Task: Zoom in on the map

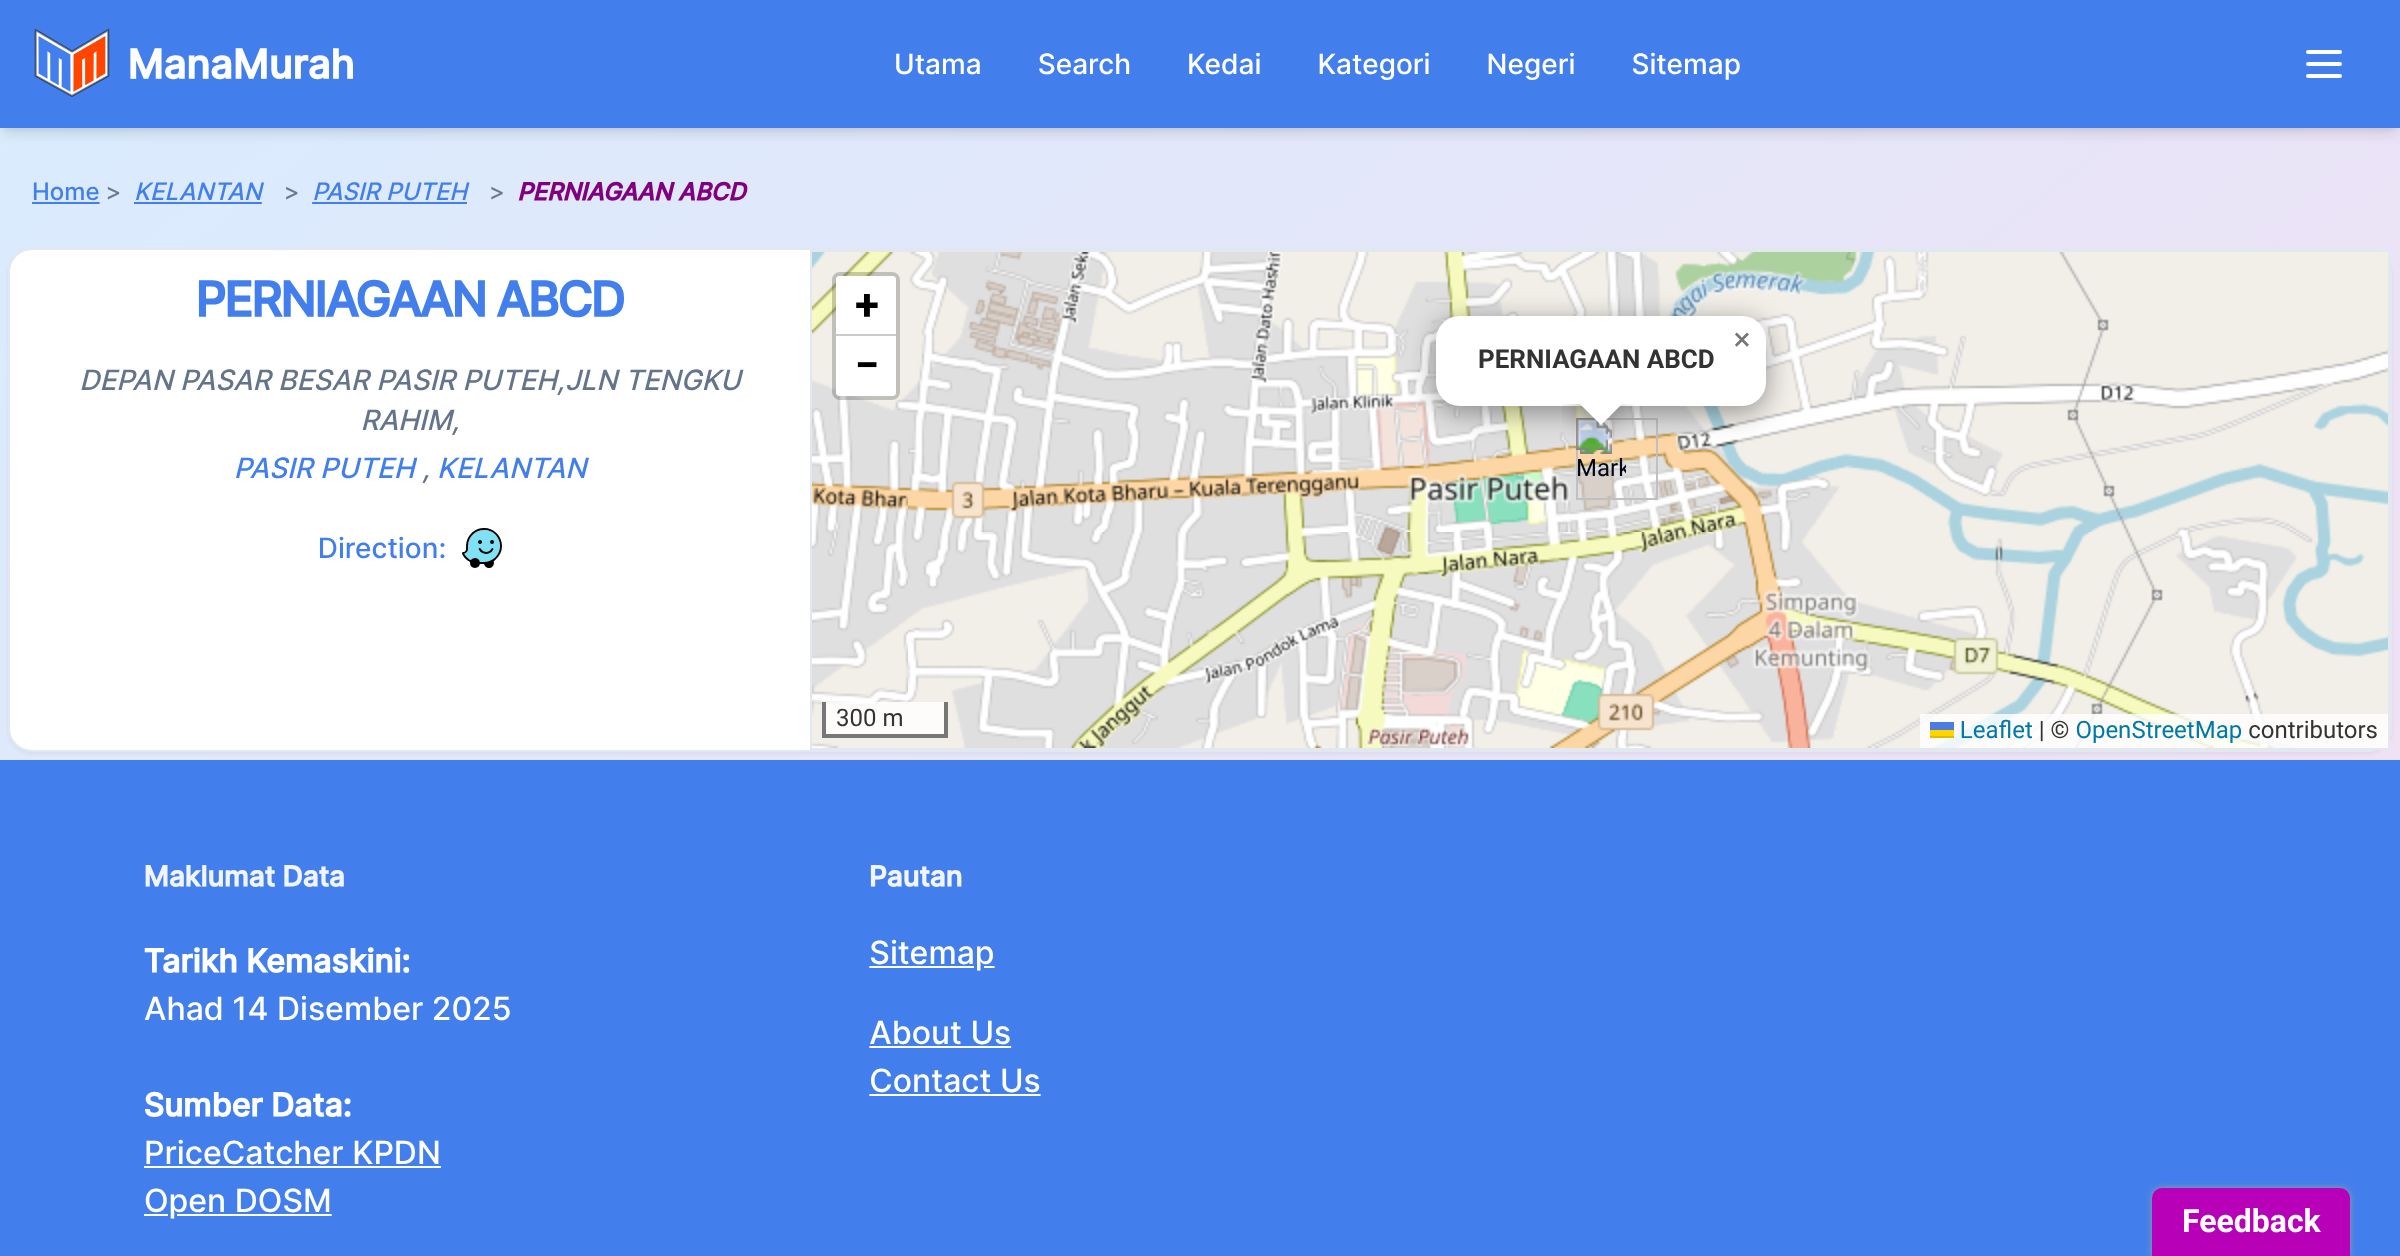Action: (866, 305)
